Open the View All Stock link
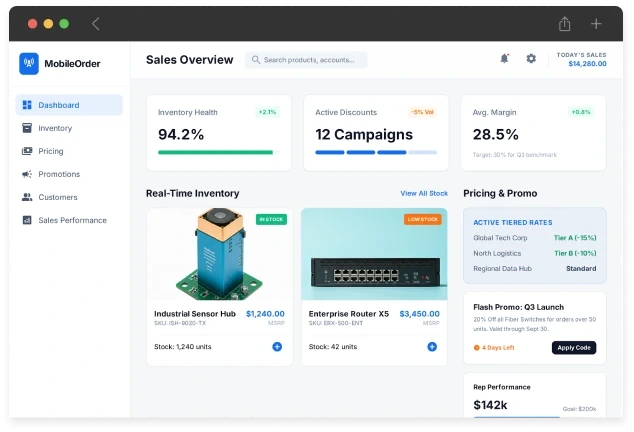634x432 pixels. click(x=424, y=193)
